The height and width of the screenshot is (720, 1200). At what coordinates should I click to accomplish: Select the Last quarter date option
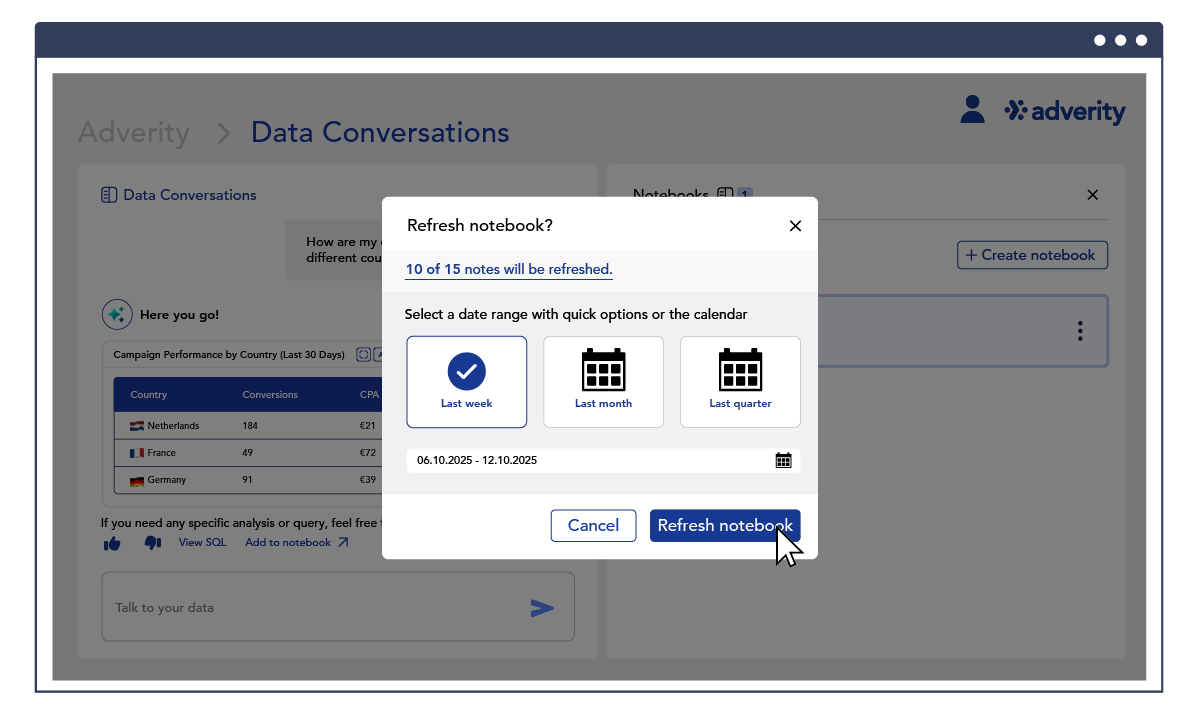click(740, 382)
